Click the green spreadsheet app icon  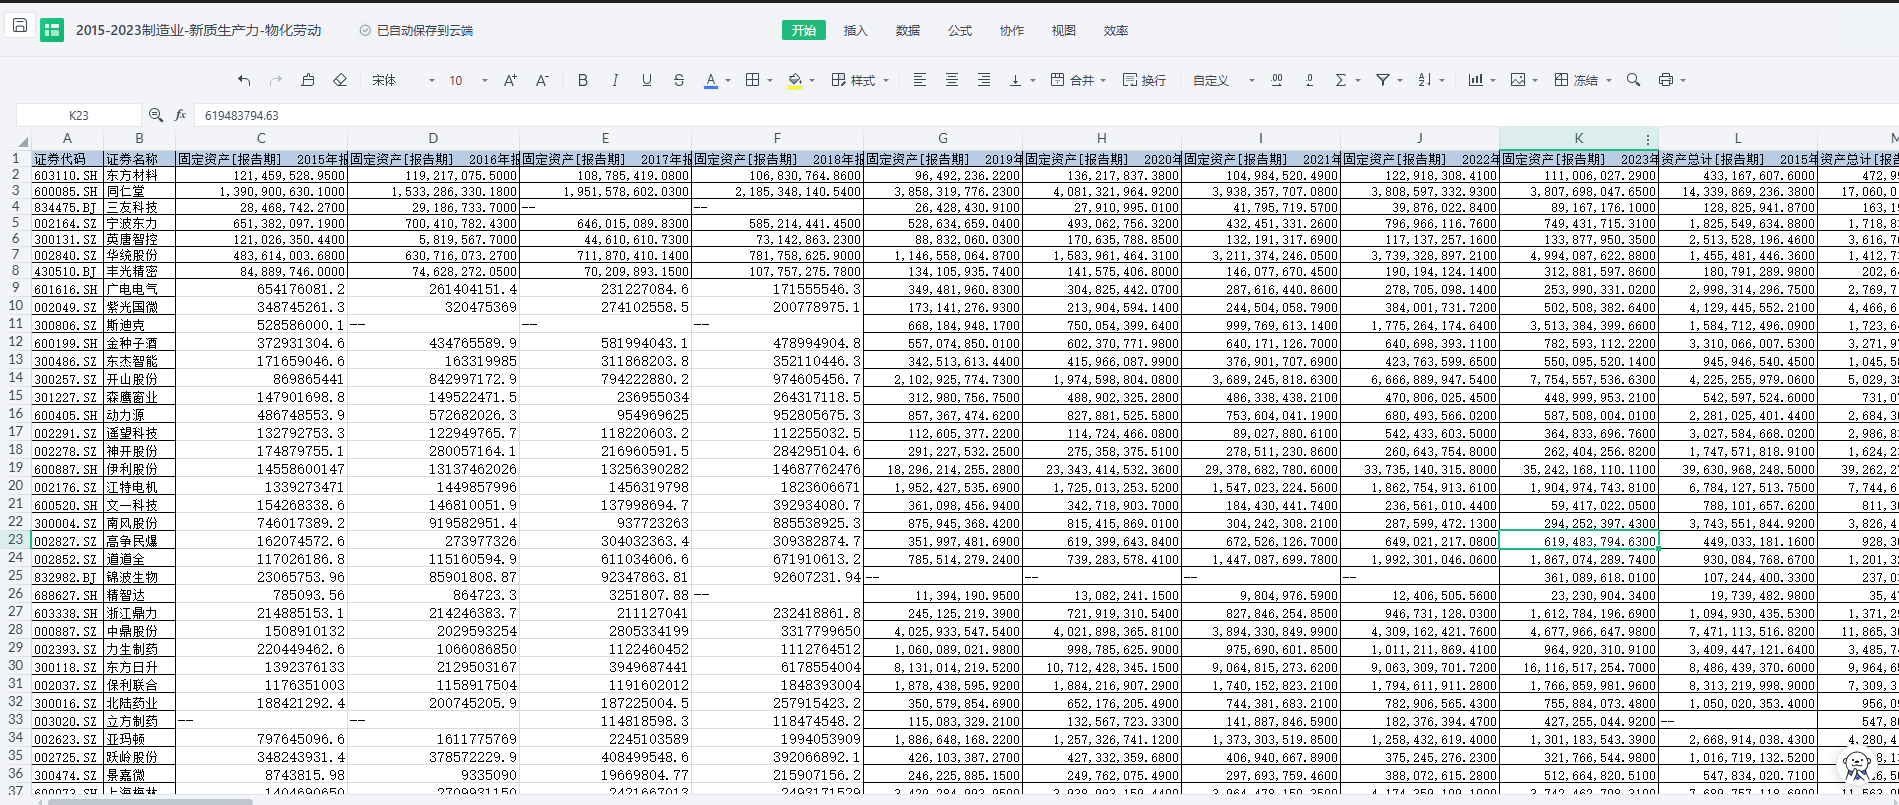click(52, 30)
